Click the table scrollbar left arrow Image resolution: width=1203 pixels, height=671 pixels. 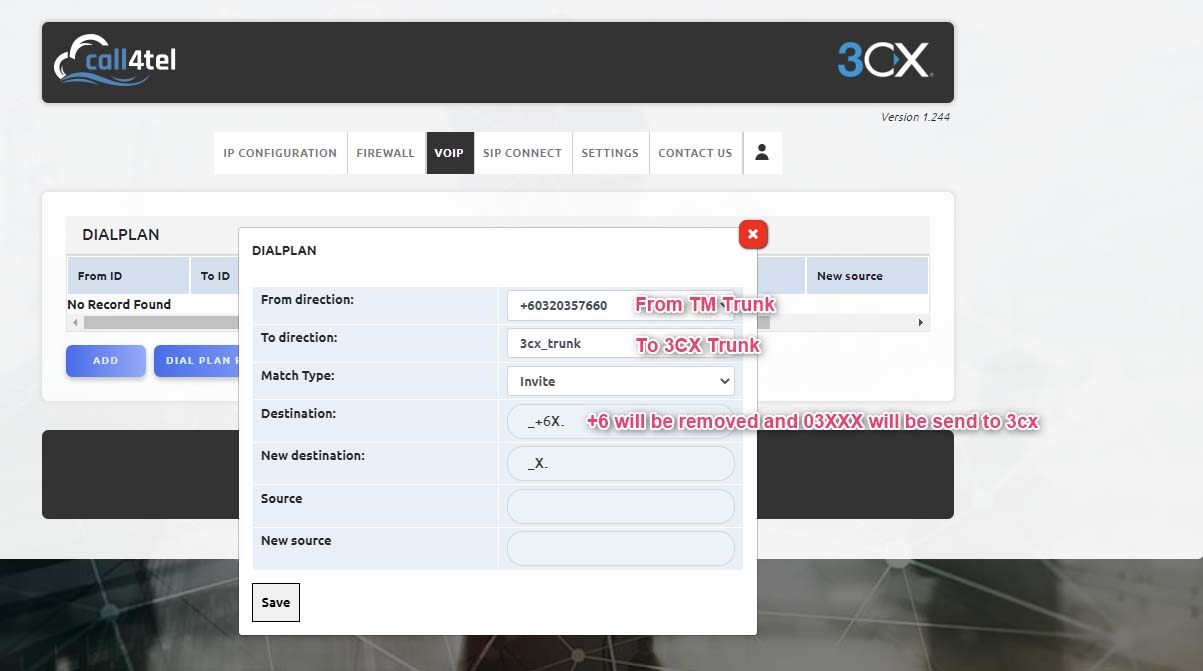point(74,323)
